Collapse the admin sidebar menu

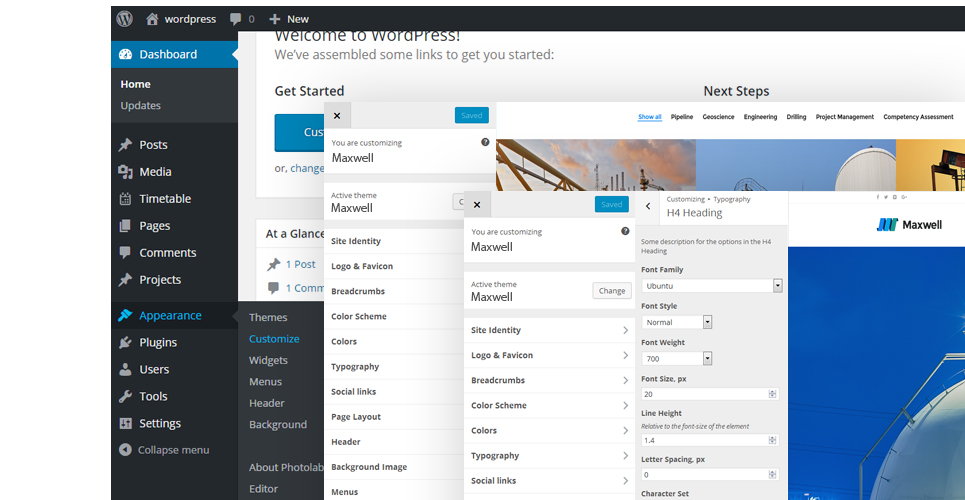164,450
